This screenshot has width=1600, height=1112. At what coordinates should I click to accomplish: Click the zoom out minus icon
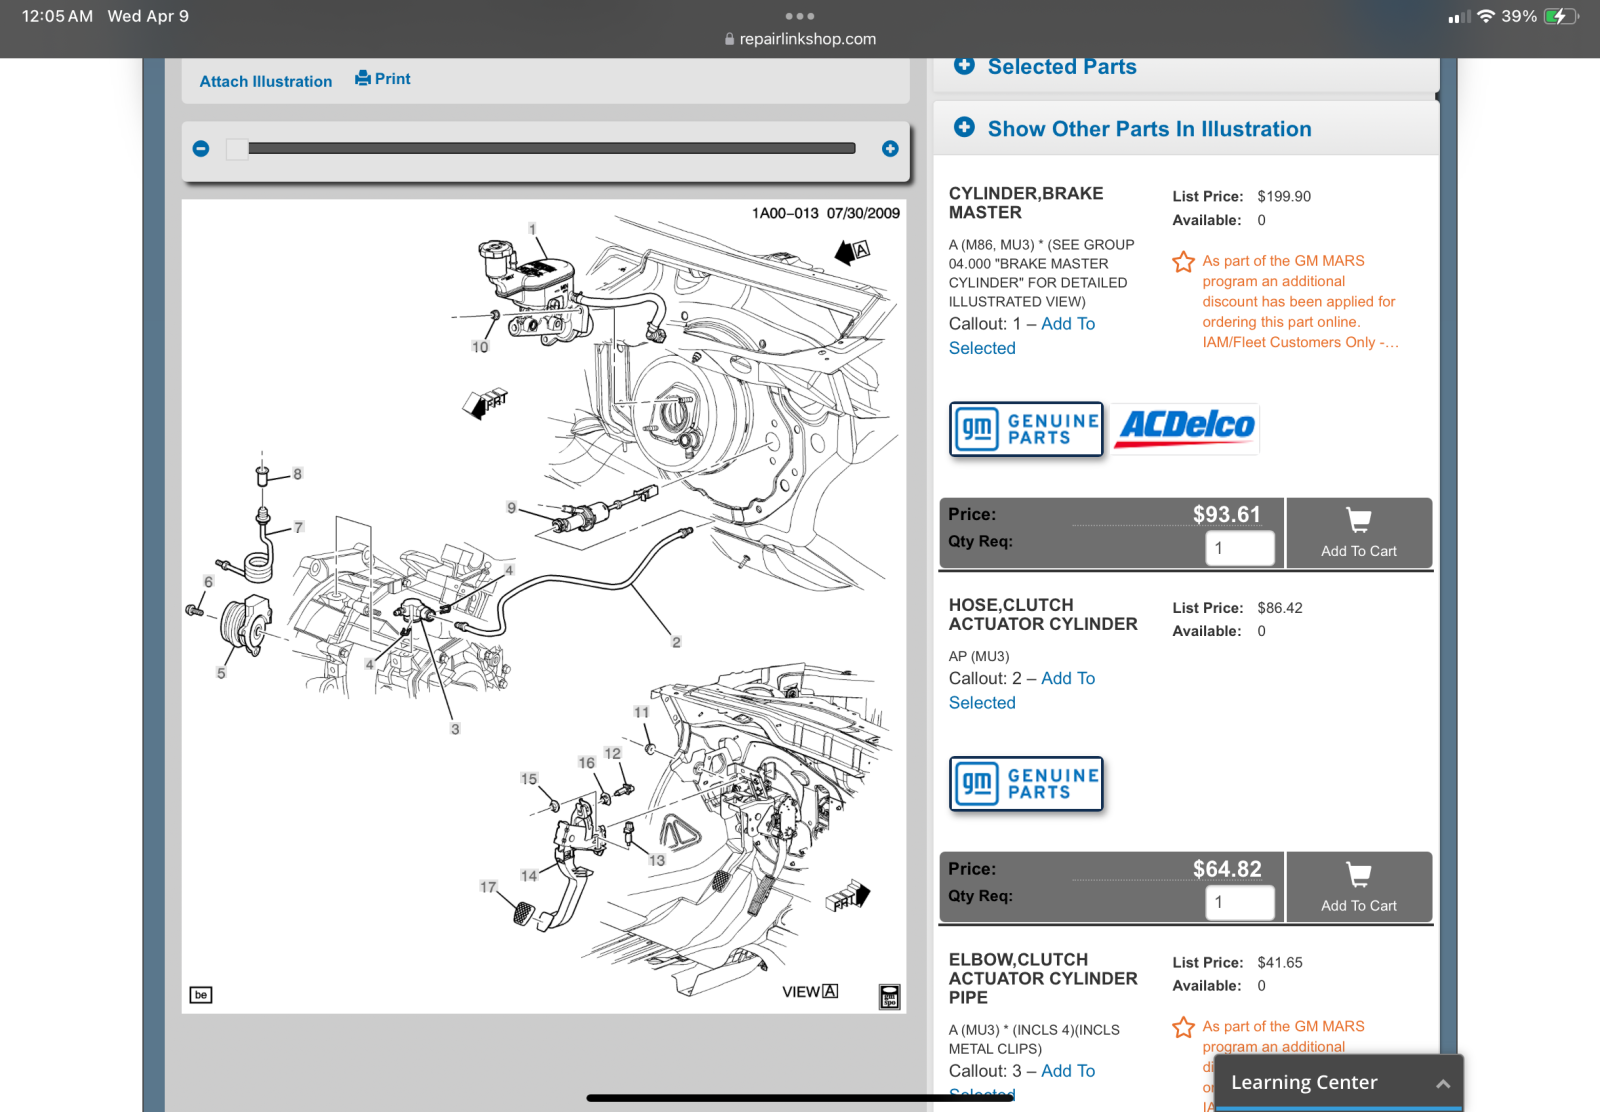coord(201,149)
